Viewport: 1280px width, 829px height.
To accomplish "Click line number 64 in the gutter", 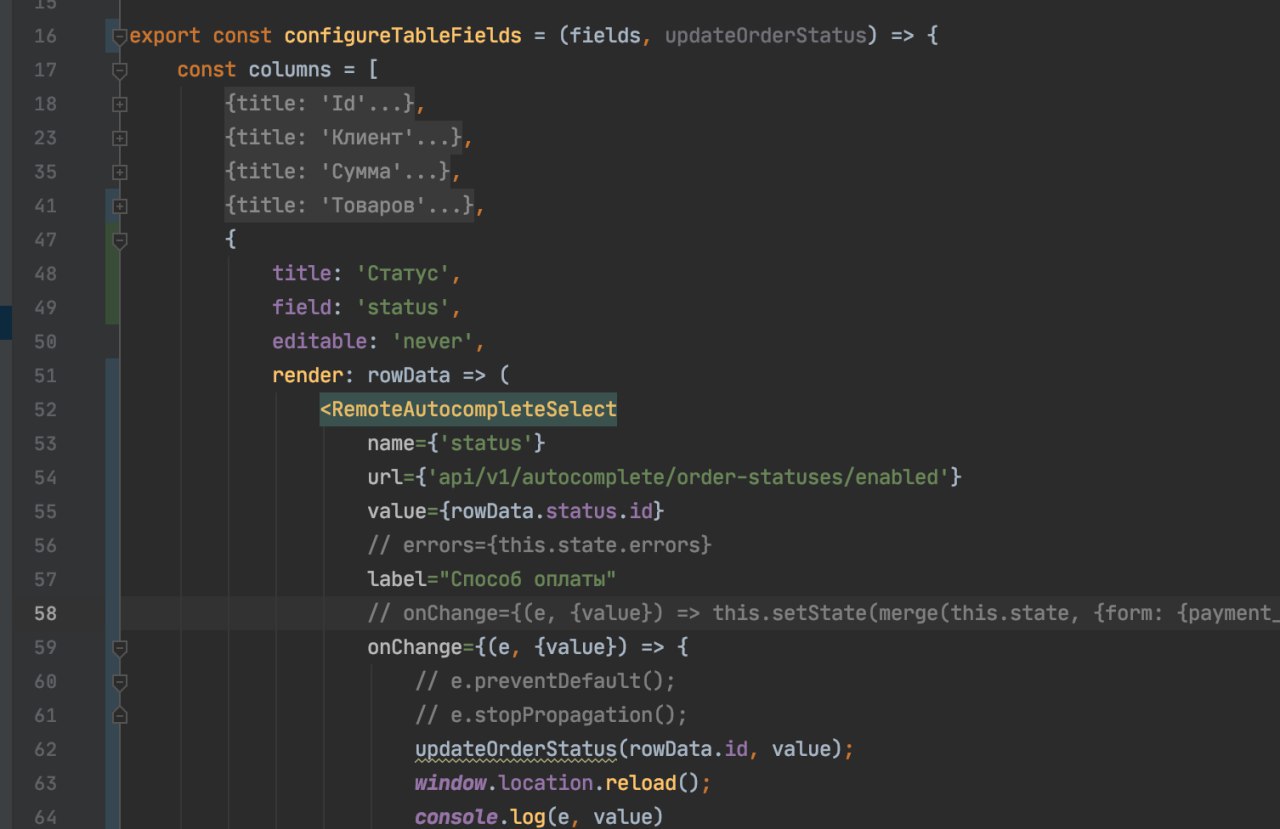I will click(x=45, y=818).
